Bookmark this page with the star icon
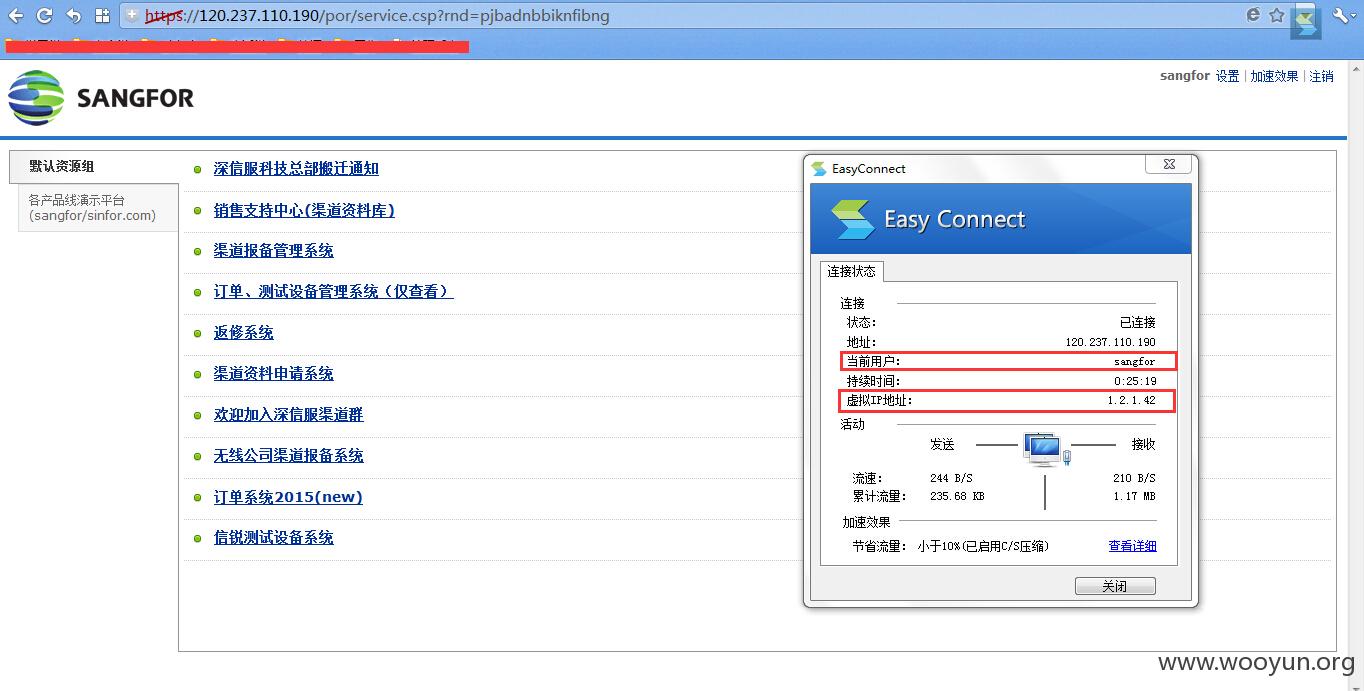Viewport: 1364px width, 691px height. coord(1277,15)
